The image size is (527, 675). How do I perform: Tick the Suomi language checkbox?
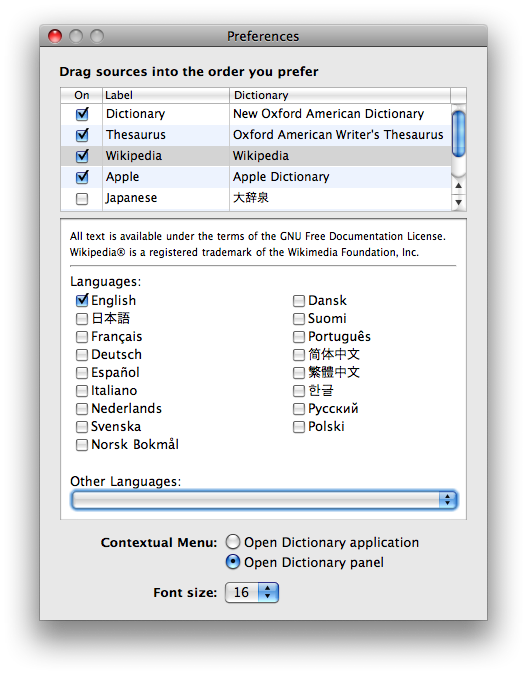(x=299, y=319)
